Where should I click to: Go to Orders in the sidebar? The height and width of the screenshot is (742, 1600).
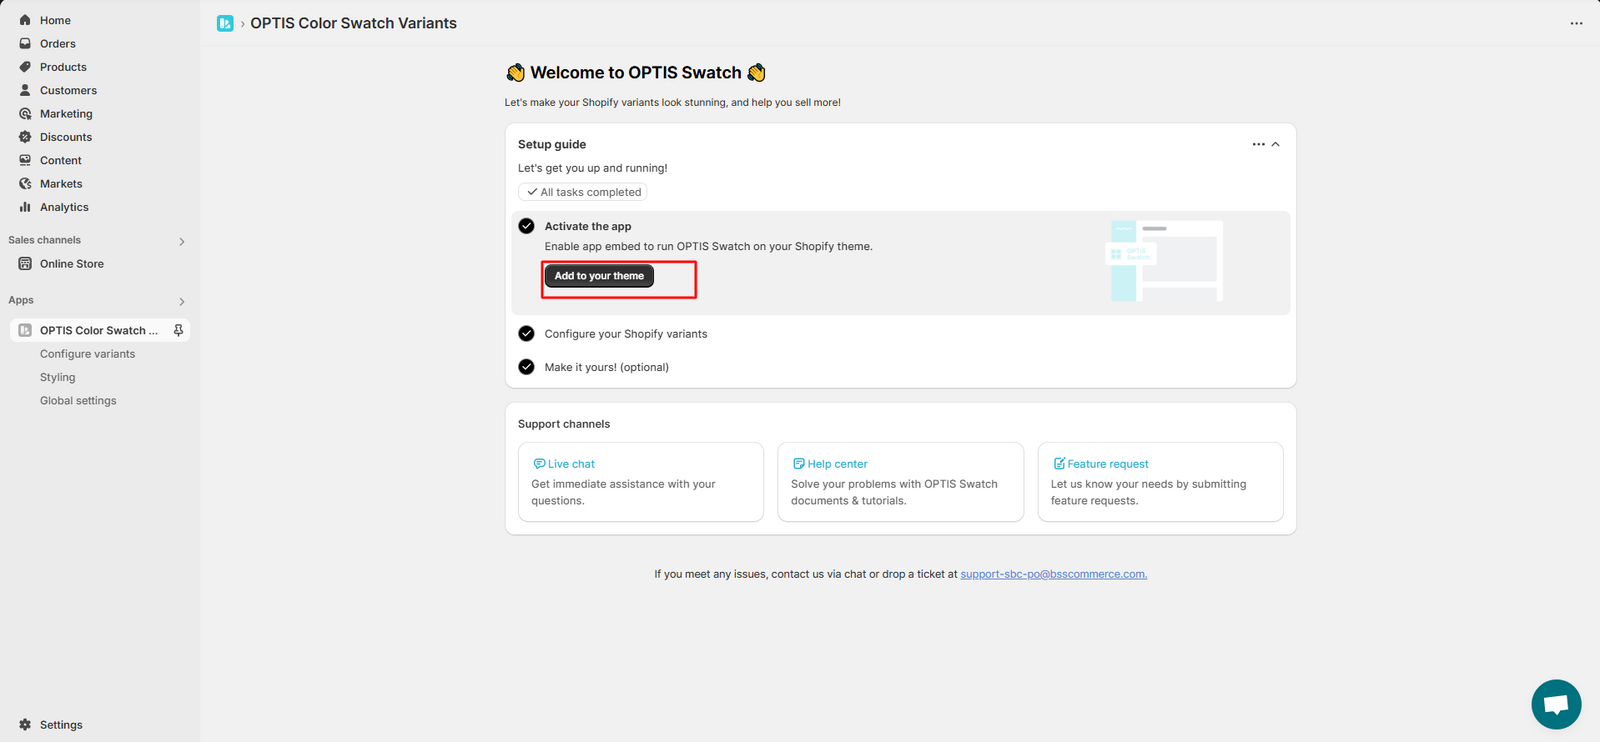point(58,44)
